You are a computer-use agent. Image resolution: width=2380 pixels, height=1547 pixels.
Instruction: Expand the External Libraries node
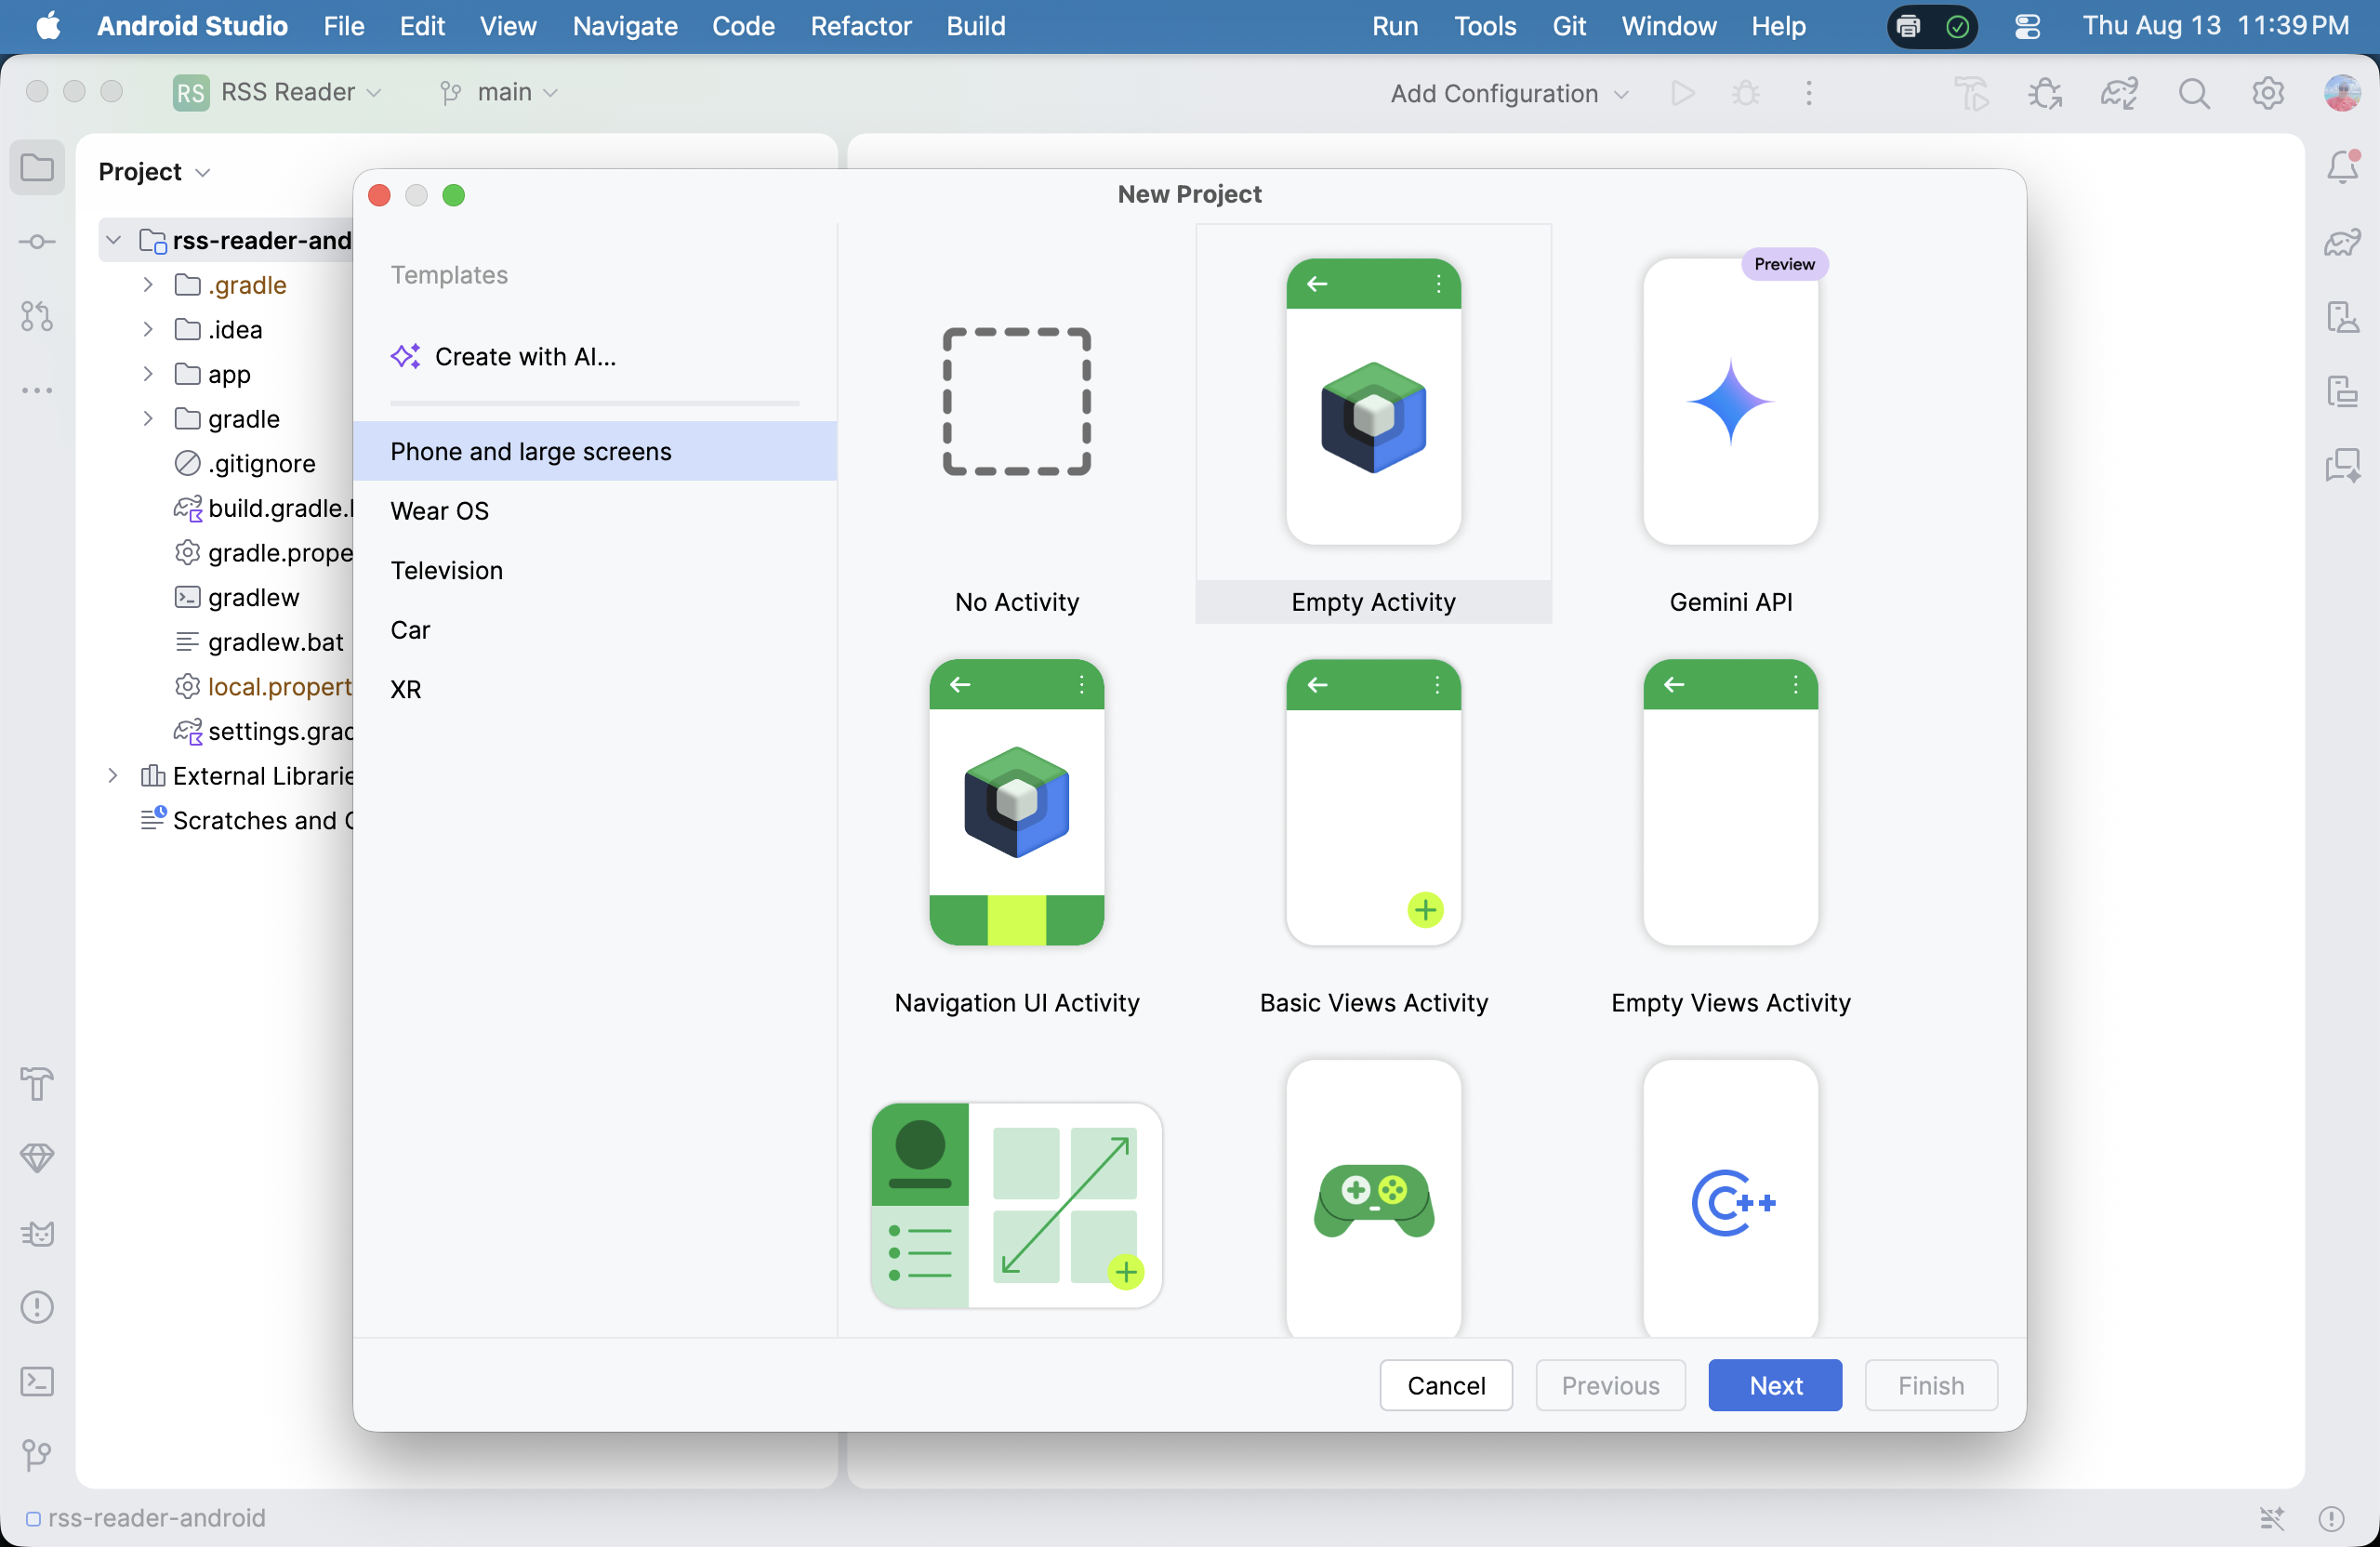click(x=113, y=776)
